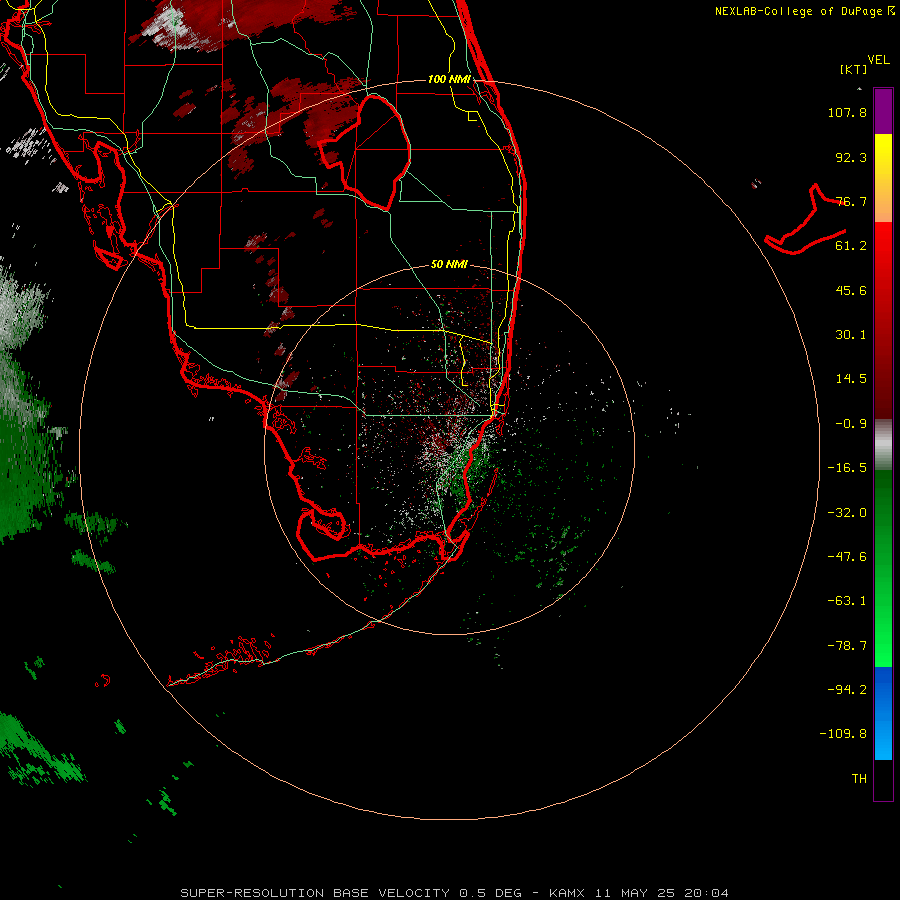Viewport: 900px width, 900px height.
Task: Click the TH threshold label
Action: (x=859, y=779)
